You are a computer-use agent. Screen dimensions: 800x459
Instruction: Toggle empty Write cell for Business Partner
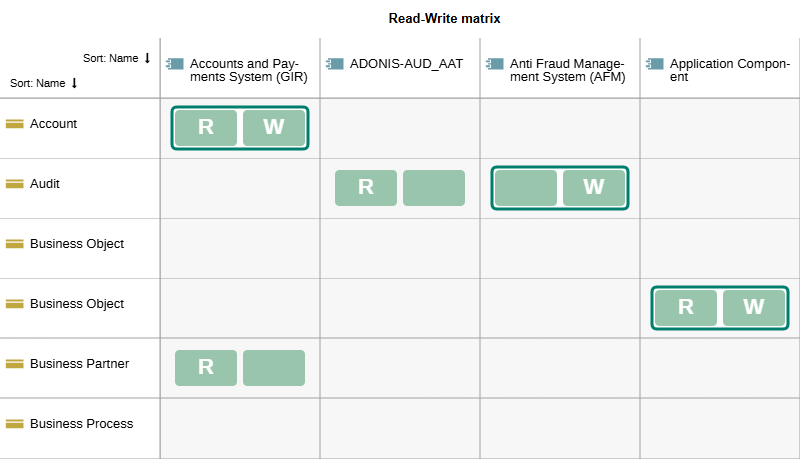274,368
